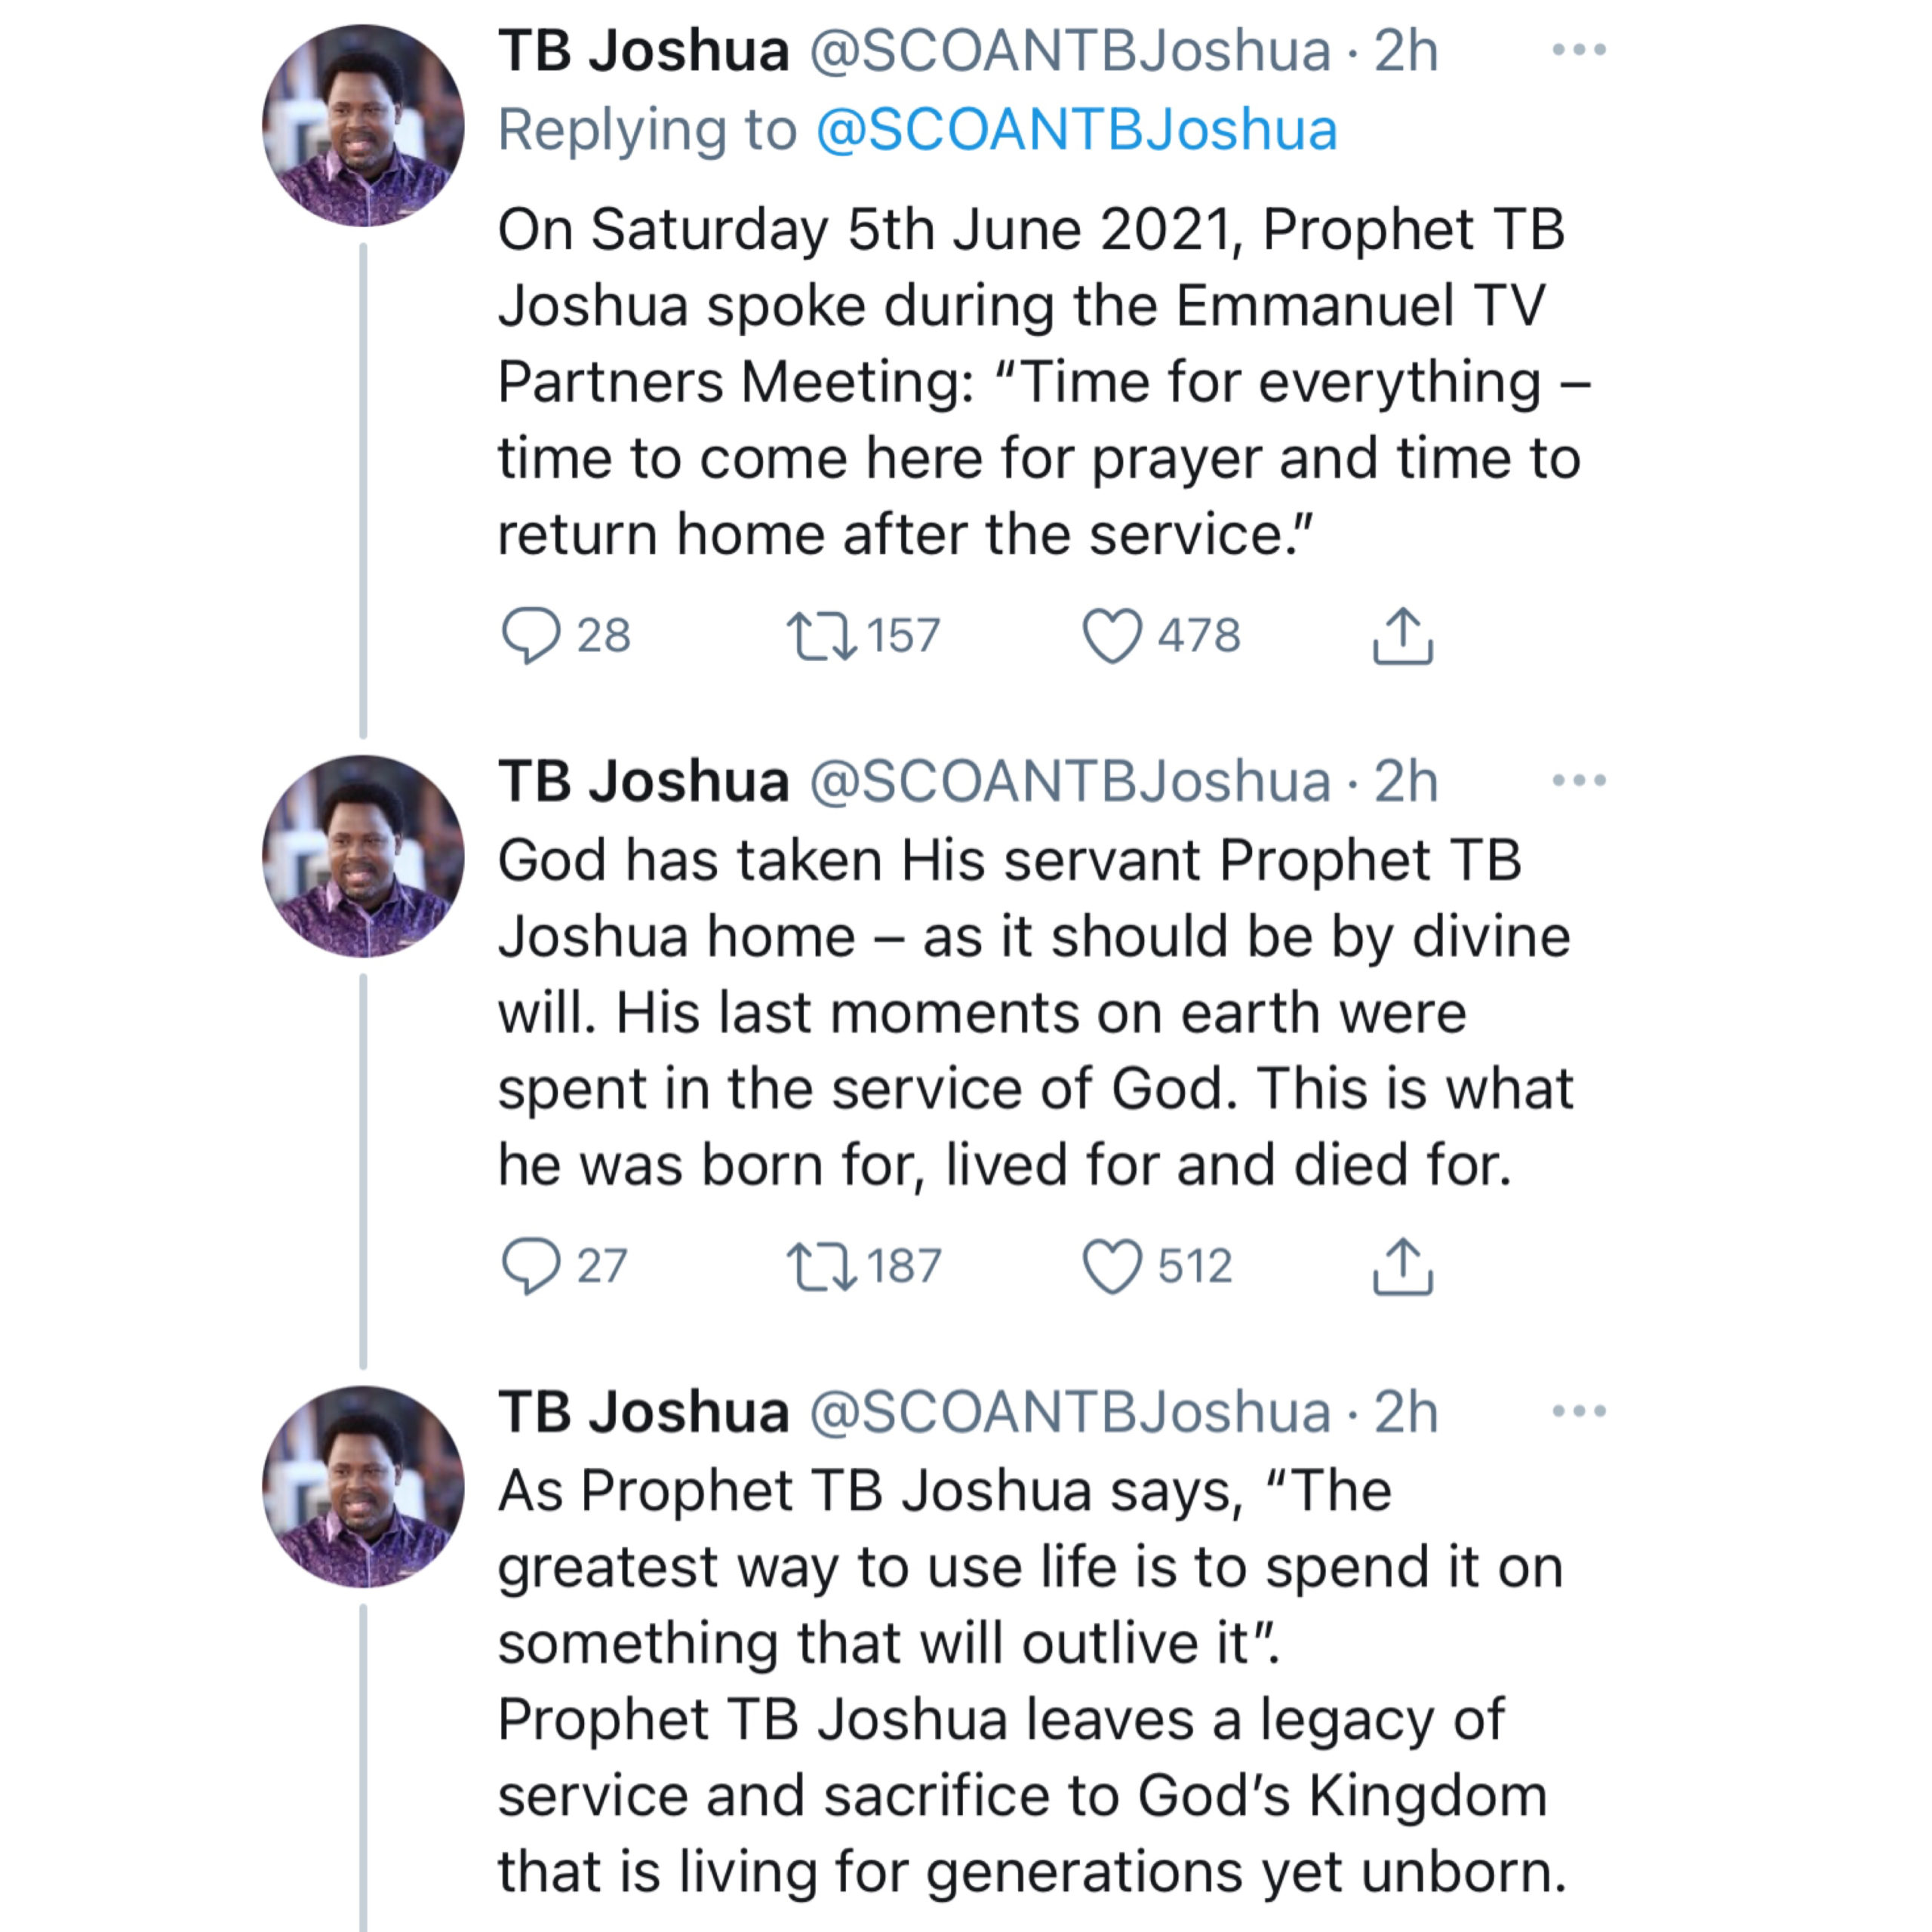Open TB Joshua name on third tweet
The image size is (1932, 1932).
[644, 1412]
